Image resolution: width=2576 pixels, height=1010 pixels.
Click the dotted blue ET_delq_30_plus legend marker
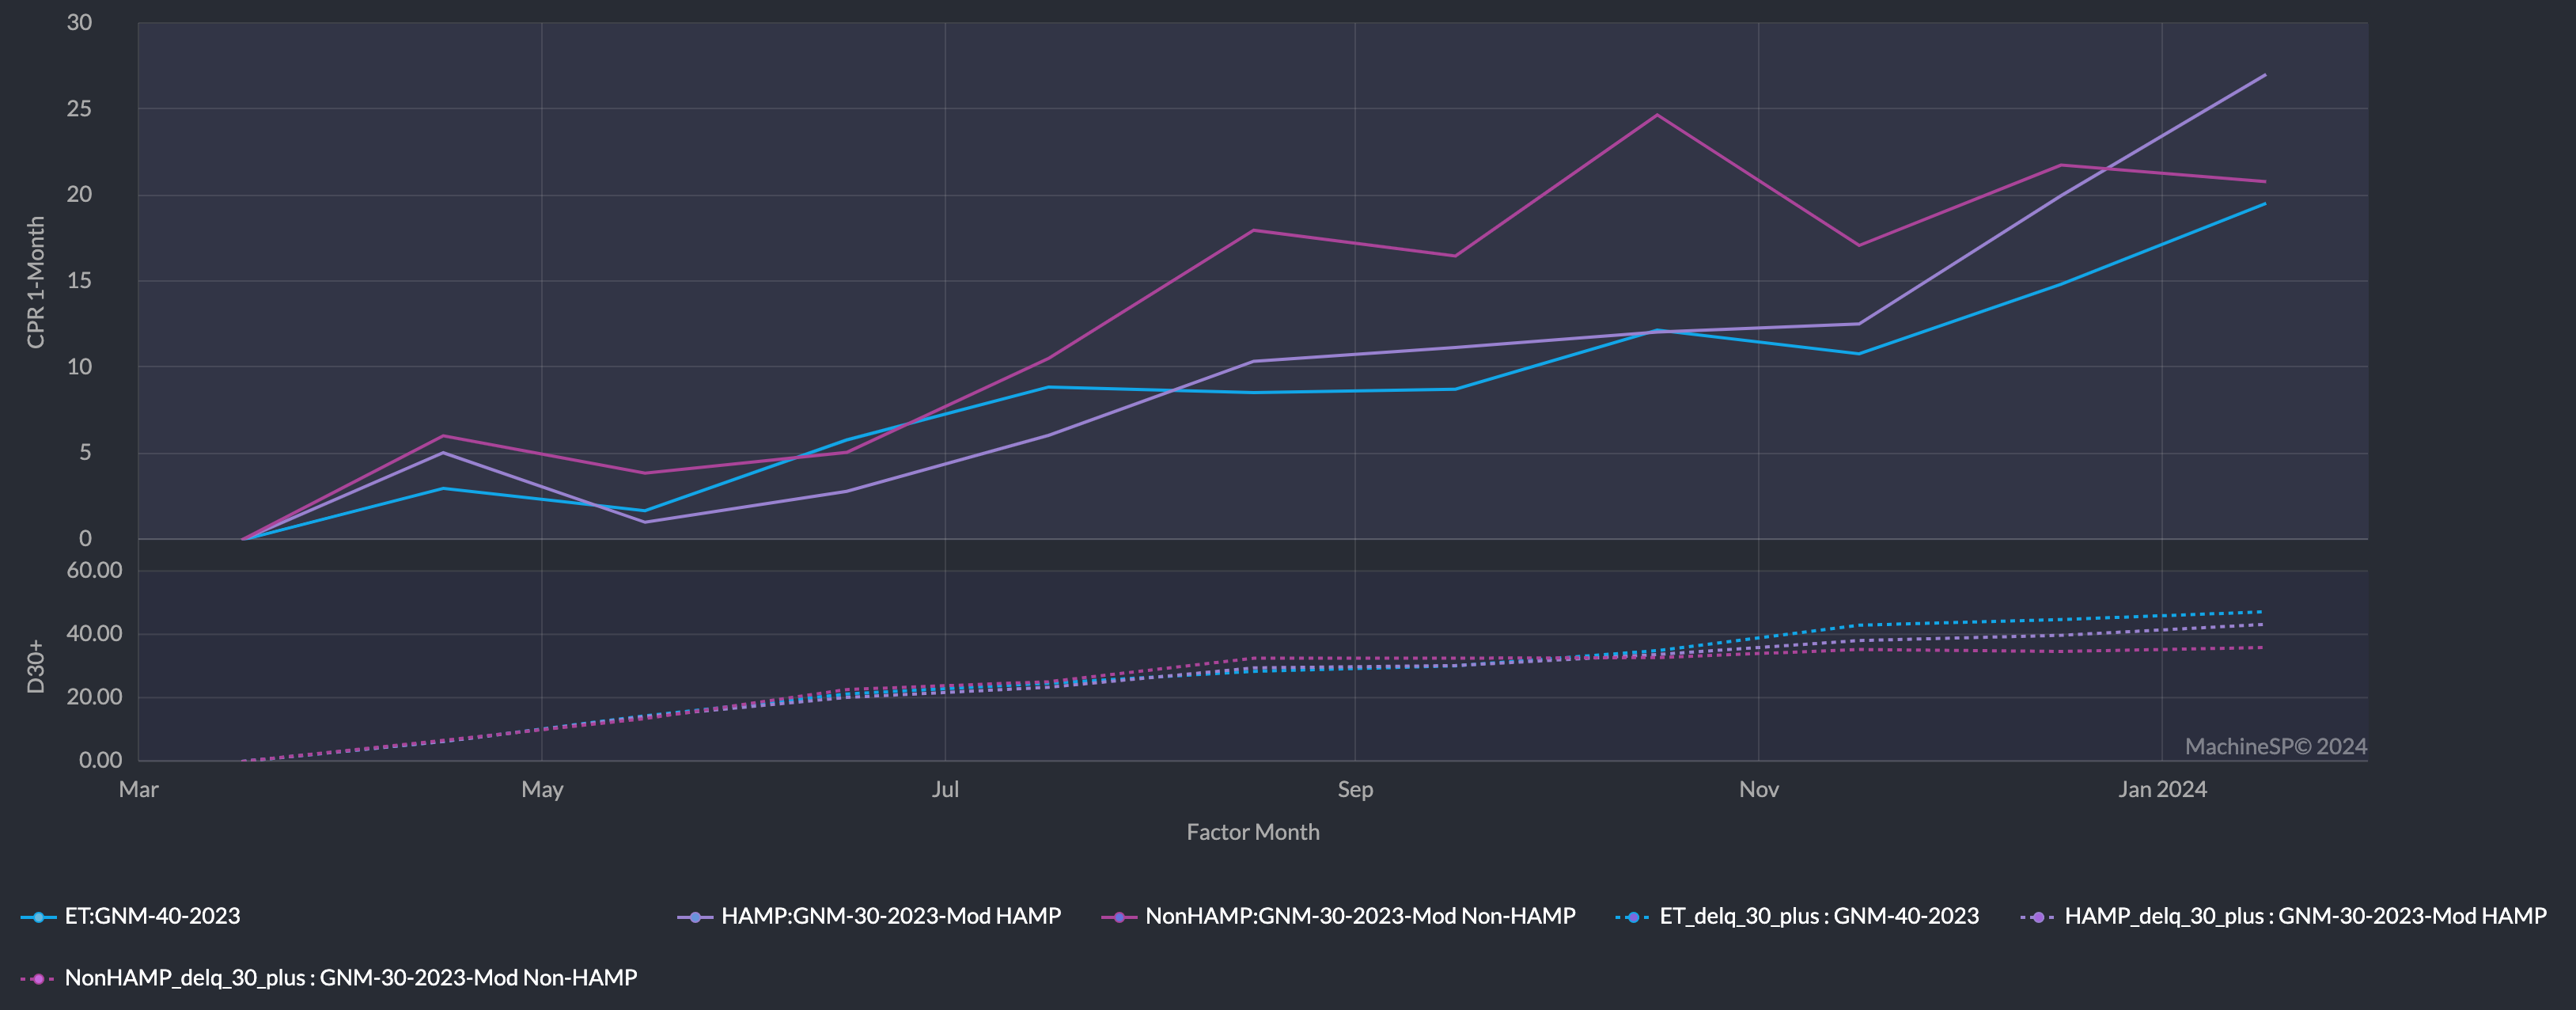pyautogui.click(x=1633, y=917)
